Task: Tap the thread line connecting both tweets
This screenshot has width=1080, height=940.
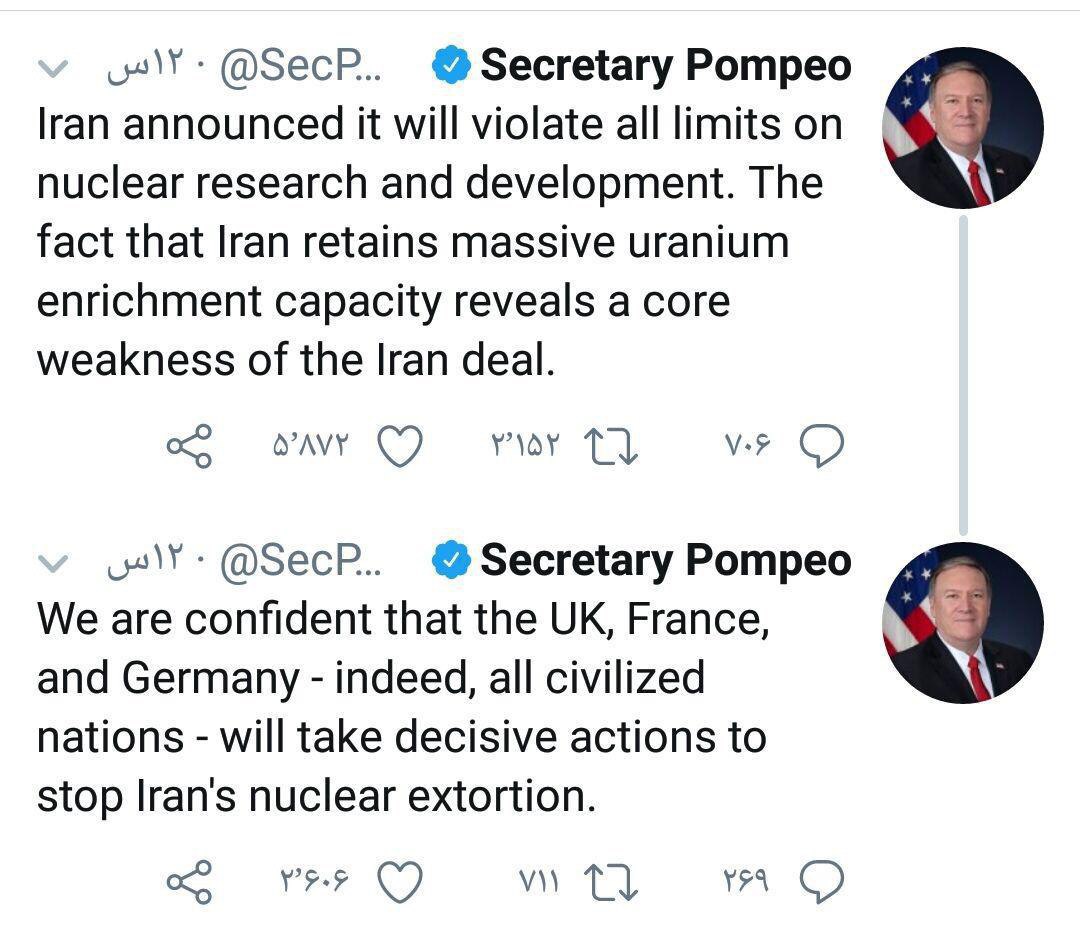Action: (963, 375)
